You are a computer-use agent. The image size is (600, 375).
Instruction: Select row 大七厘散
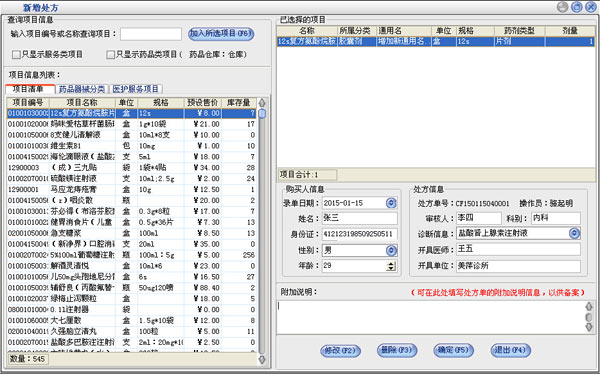(131, 321)
